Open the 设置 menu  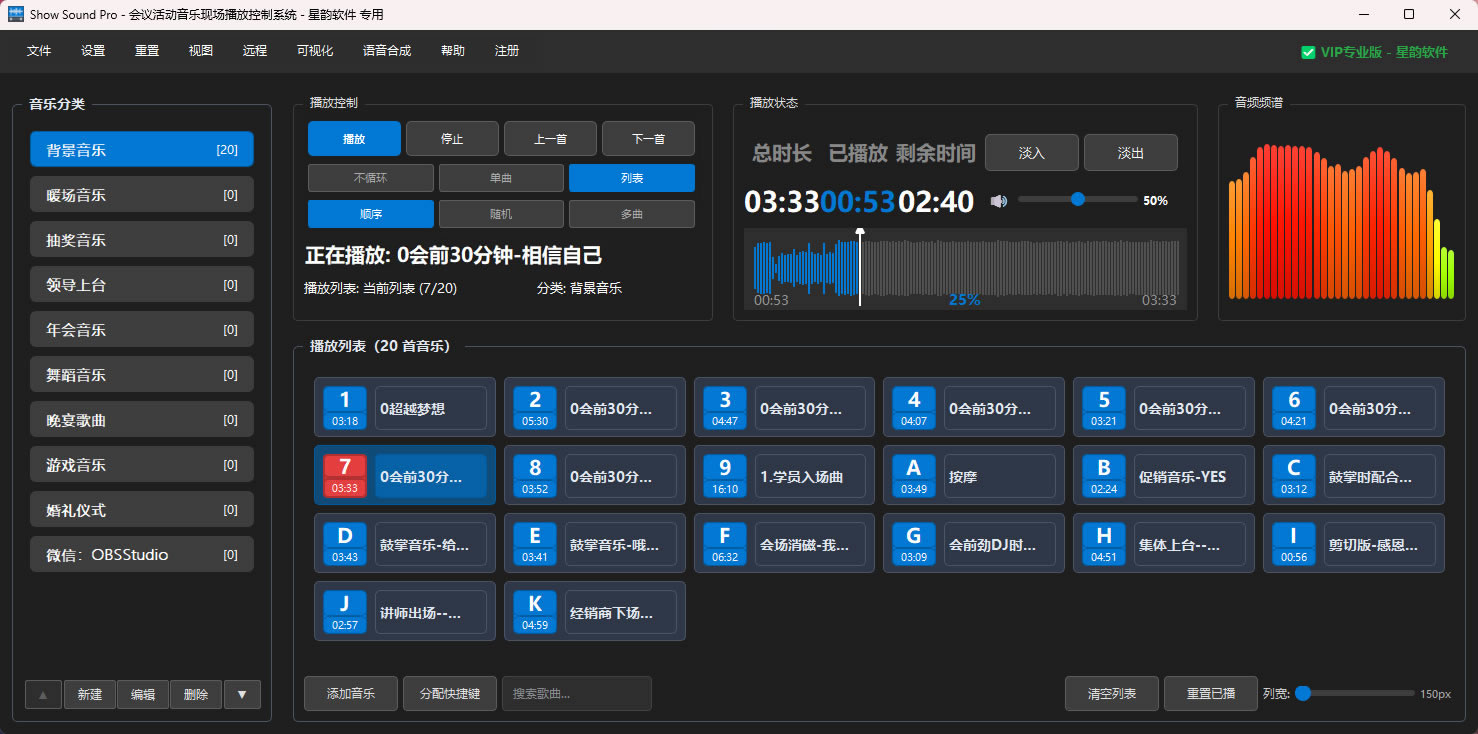tap(92, 50)
